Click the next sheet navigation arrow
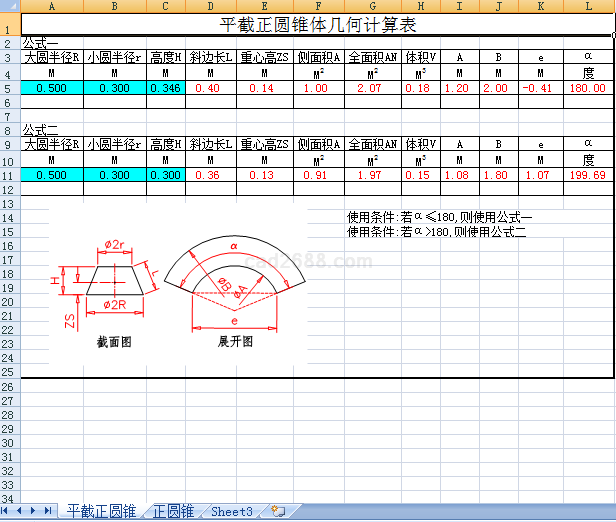The image size is (616, 522). (x=35, y=511)
